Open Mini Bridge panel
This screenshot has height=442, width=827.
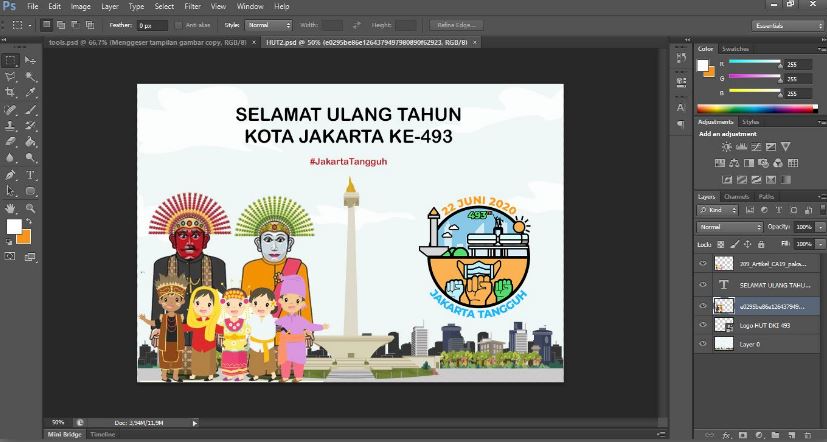64,435
